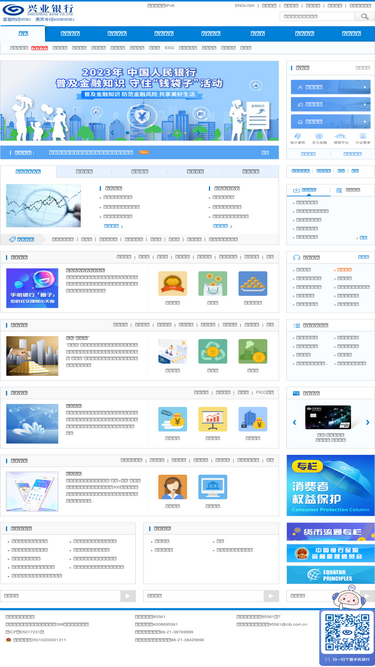Show previous credit card with left arrow
Image resolution: width=375 pixels, height=667 pixels.
tap(294, 422)
